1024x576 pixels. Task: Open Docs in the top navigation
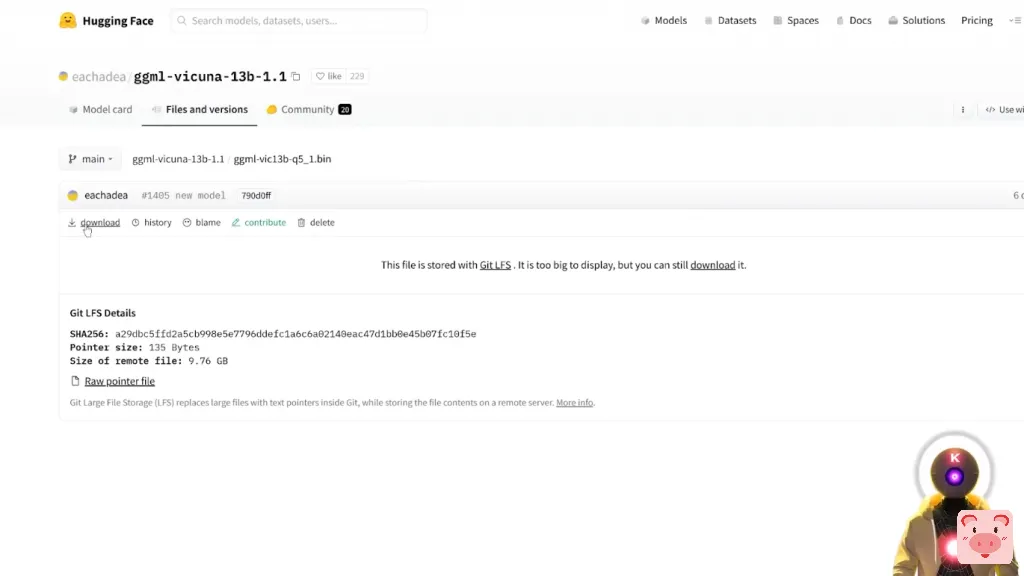tap(860, 20)
